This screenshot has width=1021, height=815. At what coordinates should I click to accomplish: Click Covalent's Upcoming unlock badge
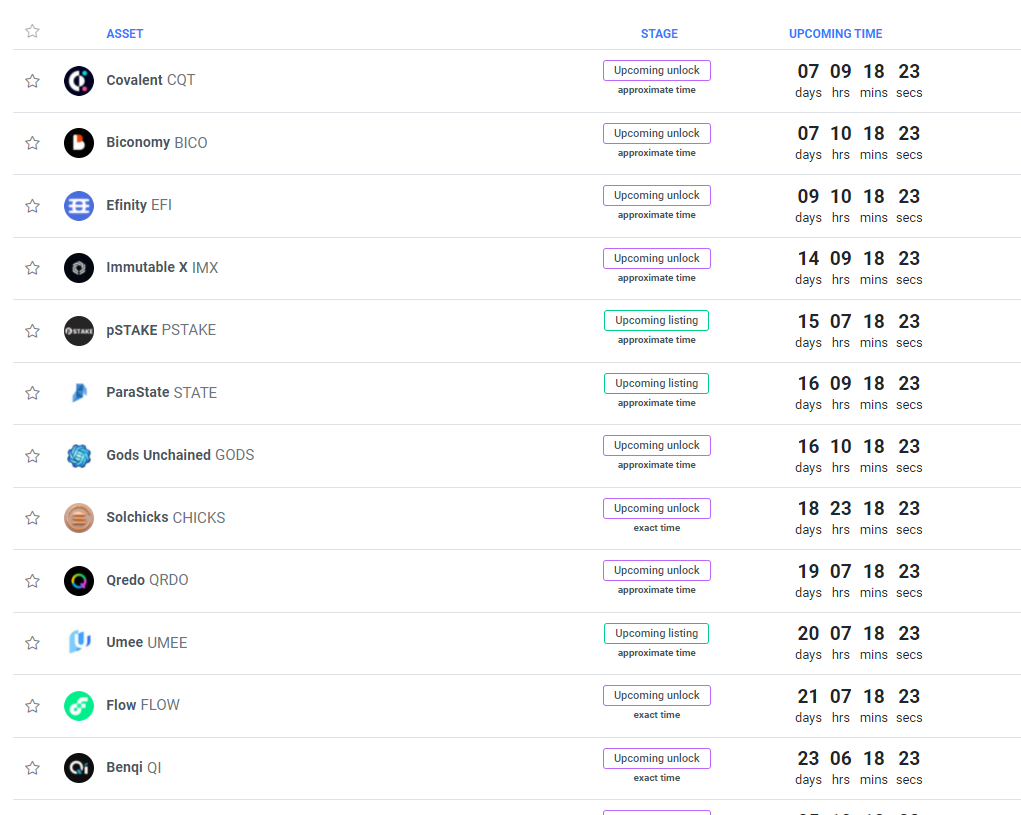(x=656, y=70)
